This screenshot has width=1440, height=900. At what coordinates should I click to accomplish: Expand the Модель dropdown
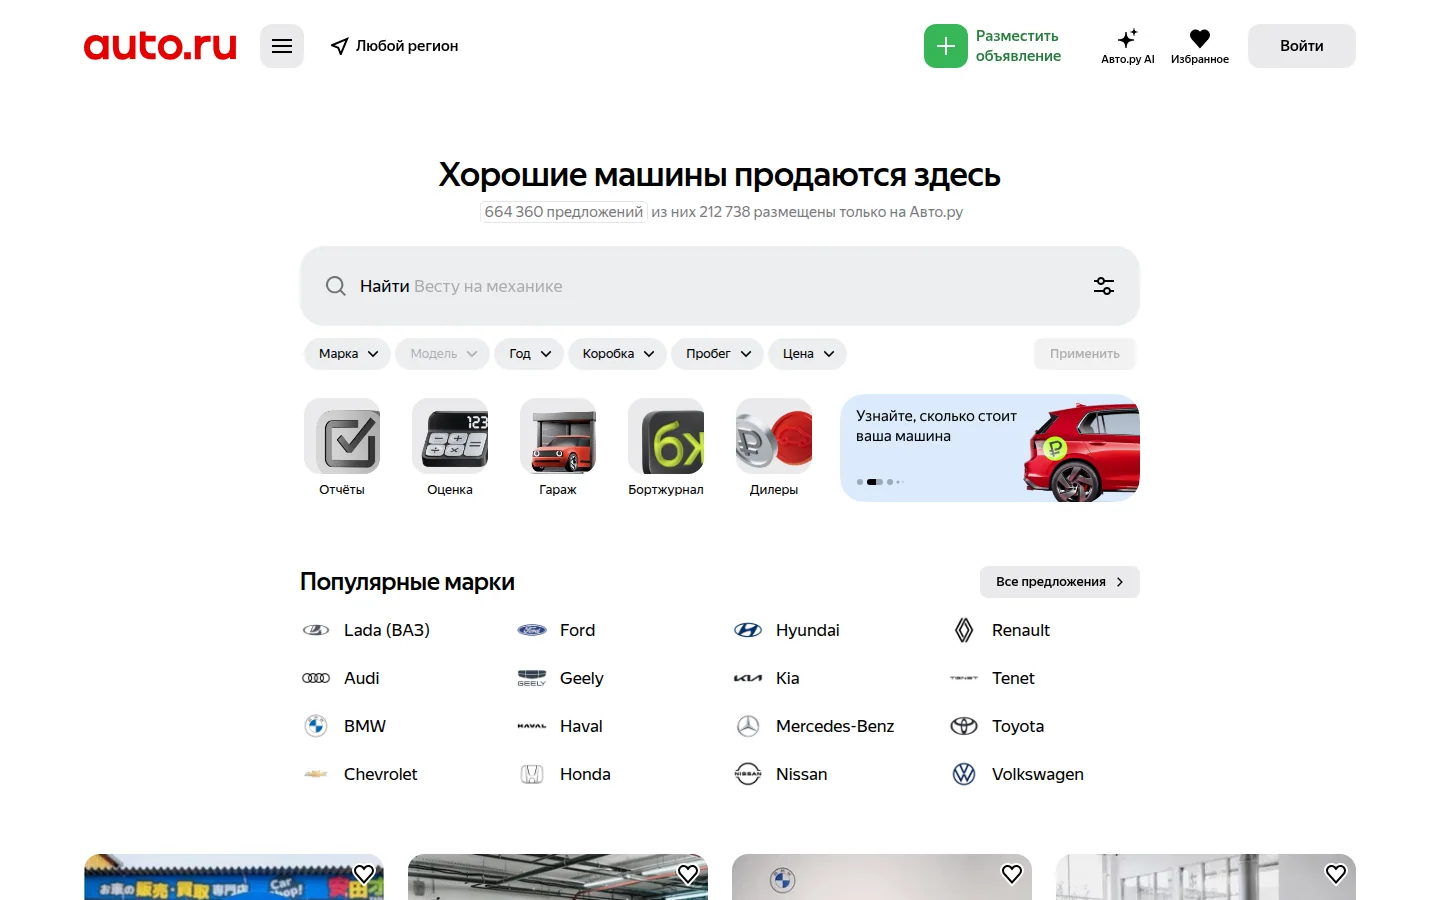[x=443, y=354]
